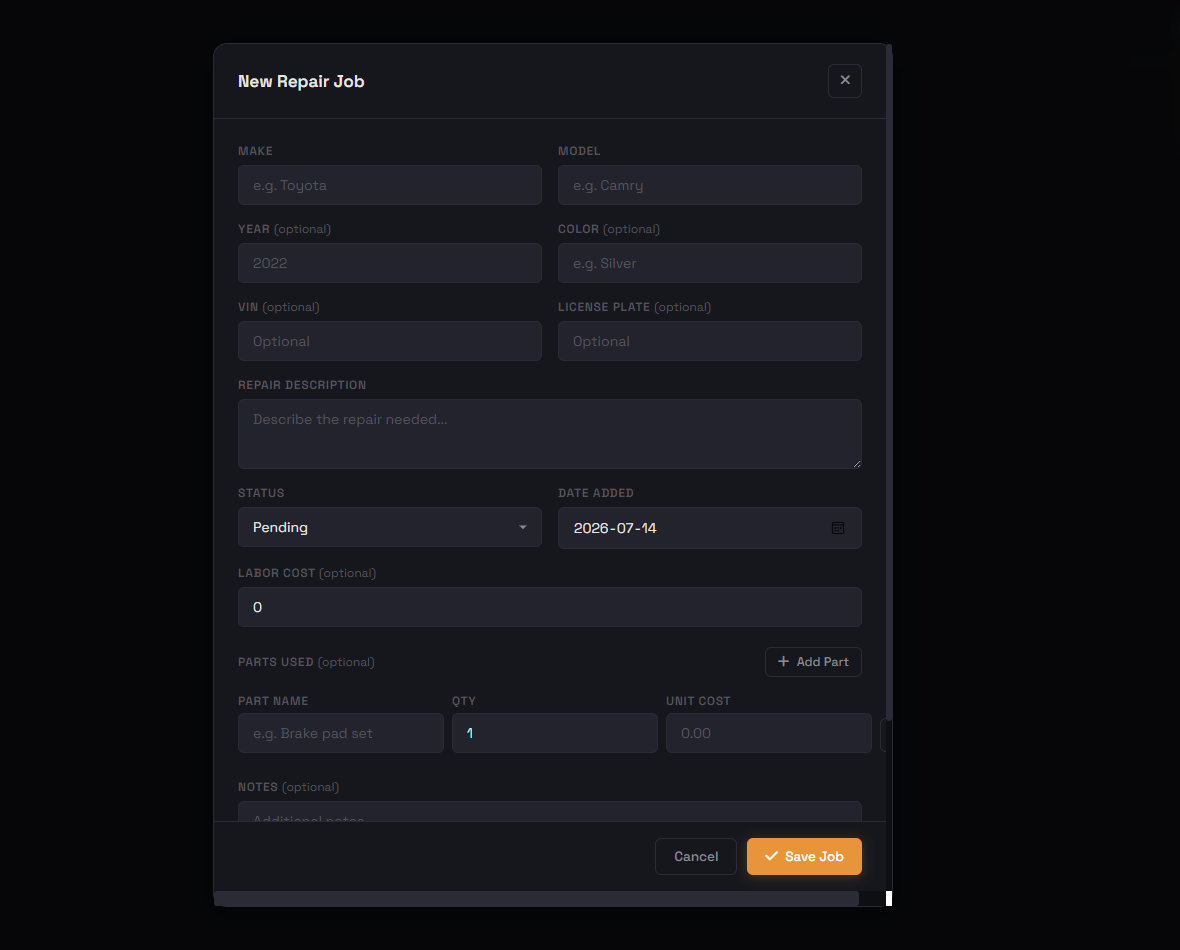Open the calendar picker icon
This screenshot has width=1180, height=950.
(x=838, y=528)
